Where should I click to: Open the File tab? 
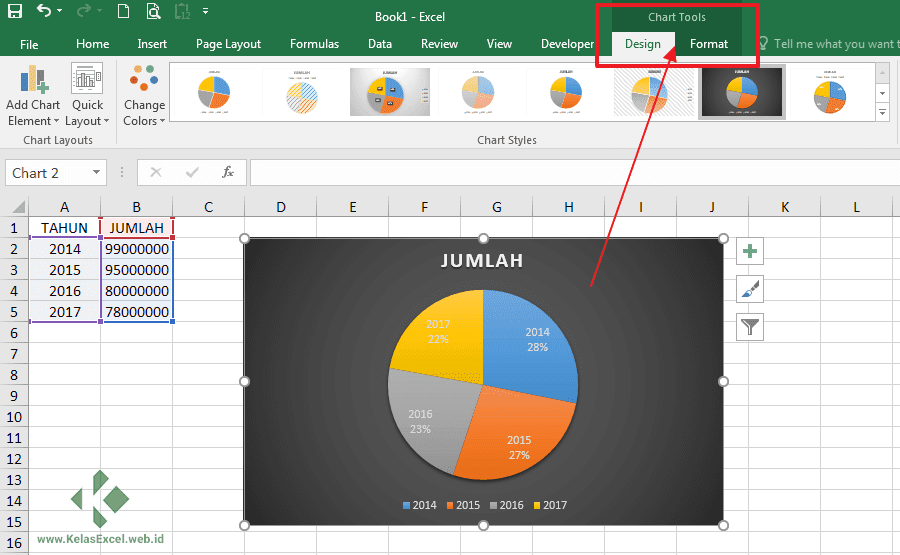[29, 44]
